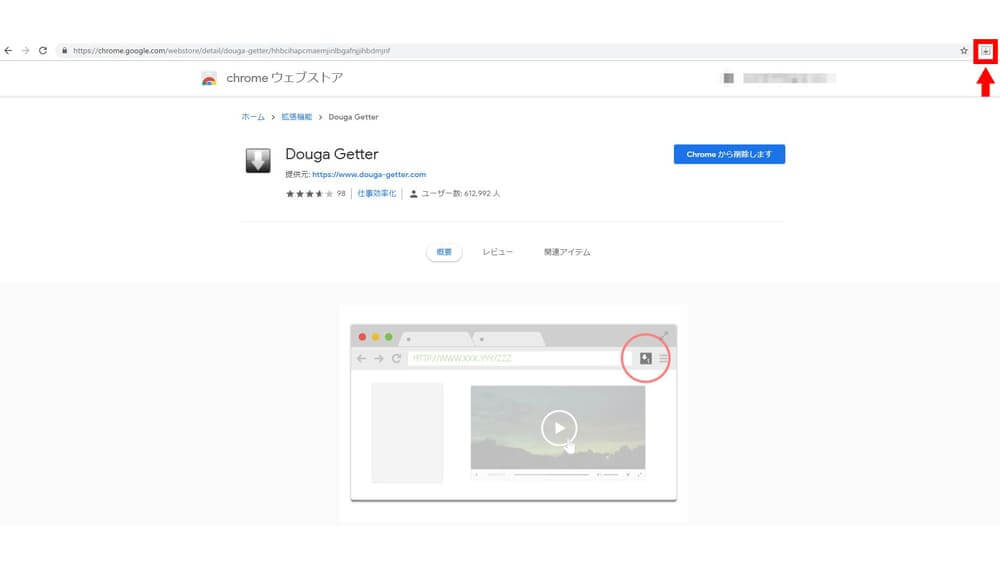Click the user count person icon
This screenshot has height=567, width=1000.
coord(413,194)
